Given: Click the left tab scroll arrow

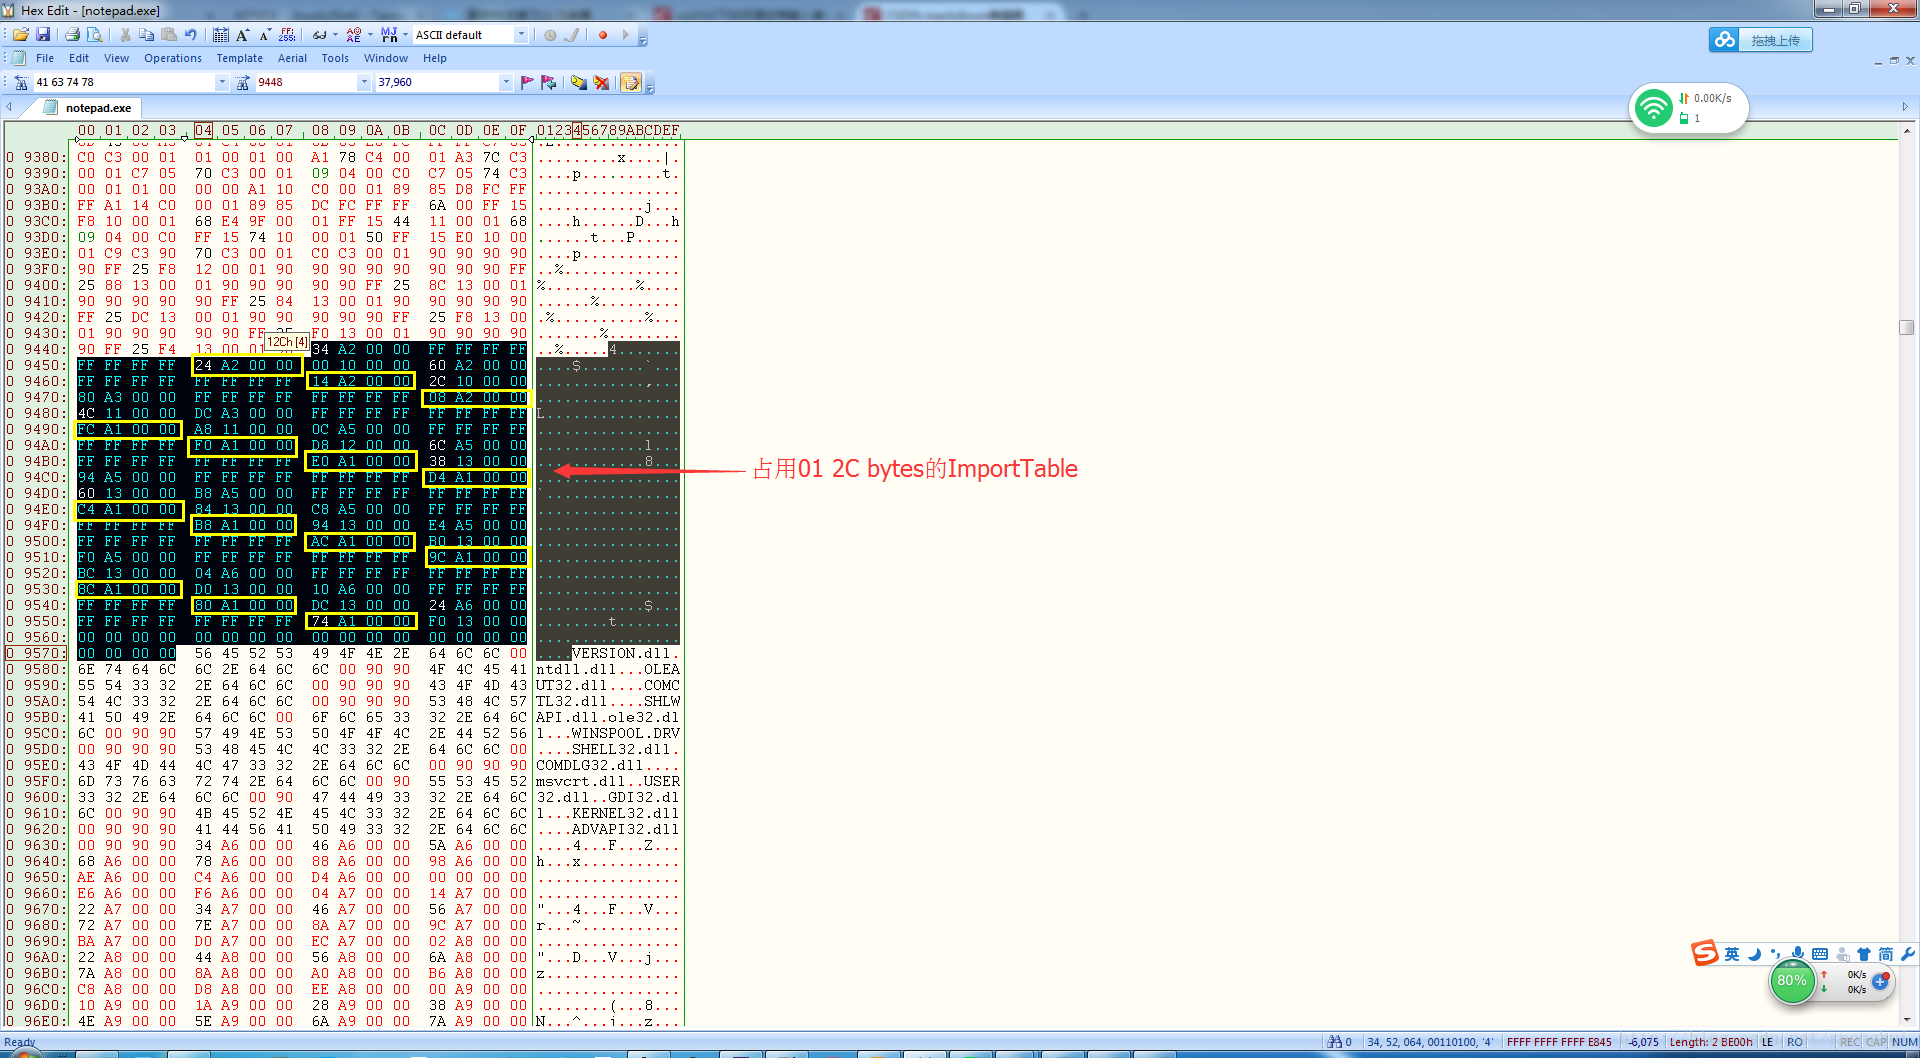Looking at the screenshot, I should pos(9,107).
